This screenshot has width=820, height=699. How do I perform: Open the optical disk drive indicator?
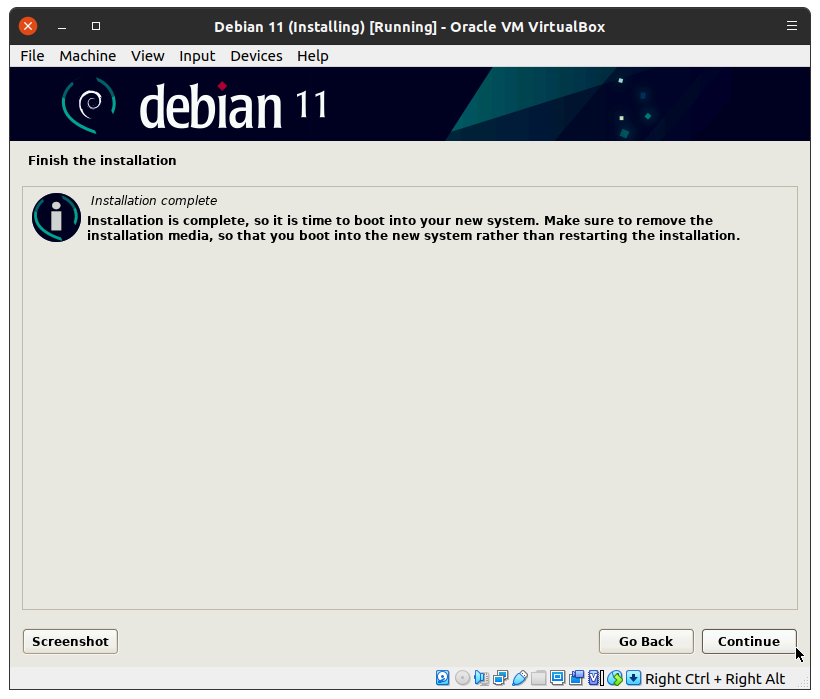pos(462,678)
